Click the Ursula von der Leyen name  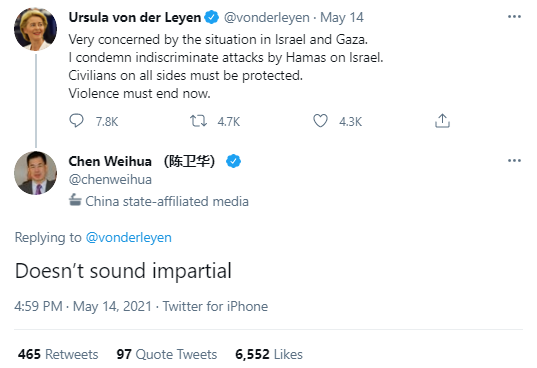pos(135,17)
